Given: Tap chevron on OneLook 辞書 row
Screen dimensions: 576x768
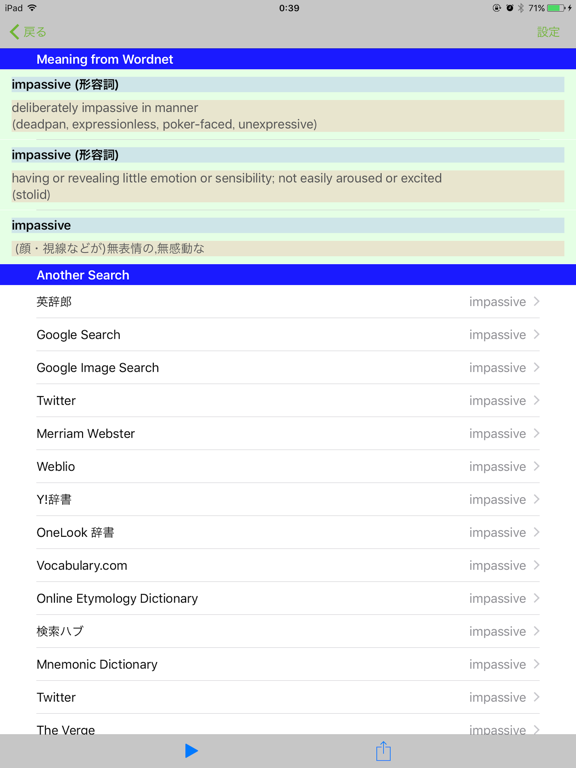Looking at the screenshot, I should 536,532.
